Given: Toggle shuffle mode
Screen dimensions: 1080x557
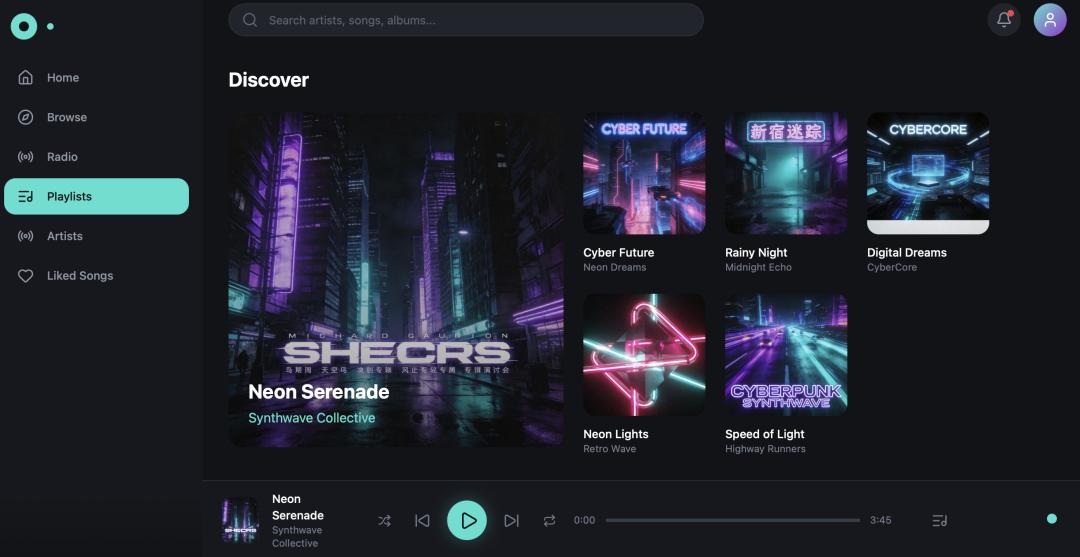Looking at the screenshot, I should pos(384,521).
